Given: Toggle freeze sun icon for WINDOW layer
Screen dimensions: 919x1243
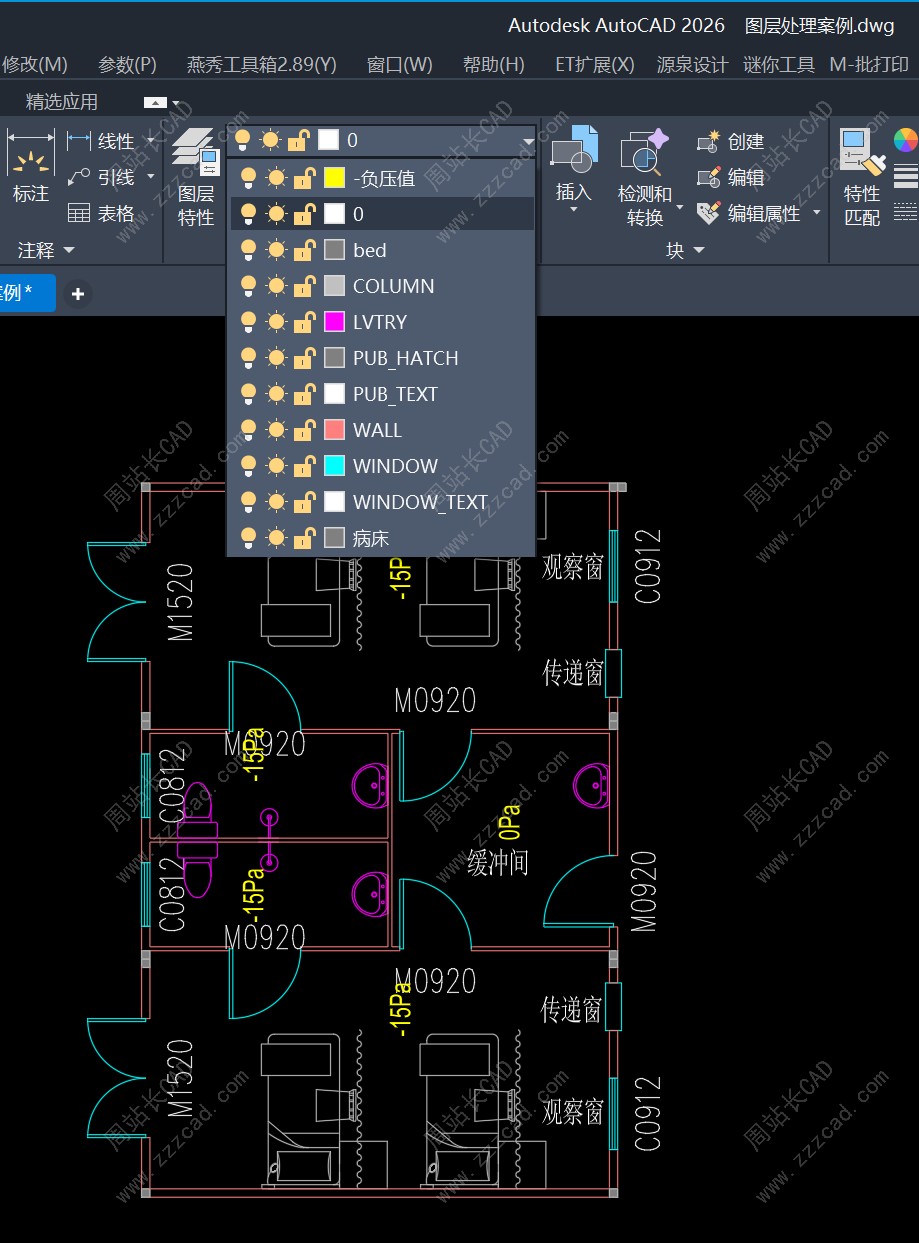Looking at the screenshot, I should click(276, 466).
